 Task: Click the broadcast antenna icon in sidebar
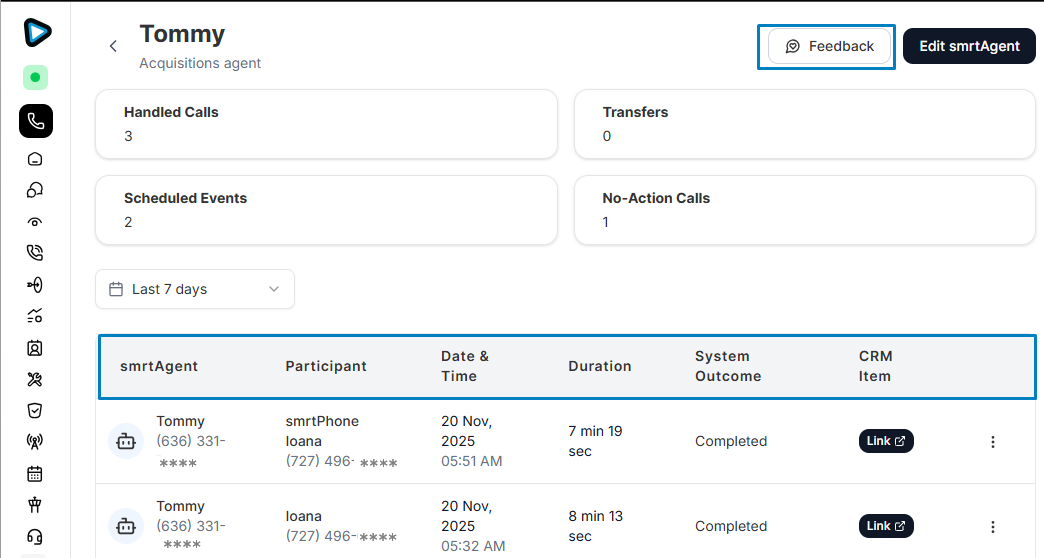pyautogui.click(x=36, y=441)
